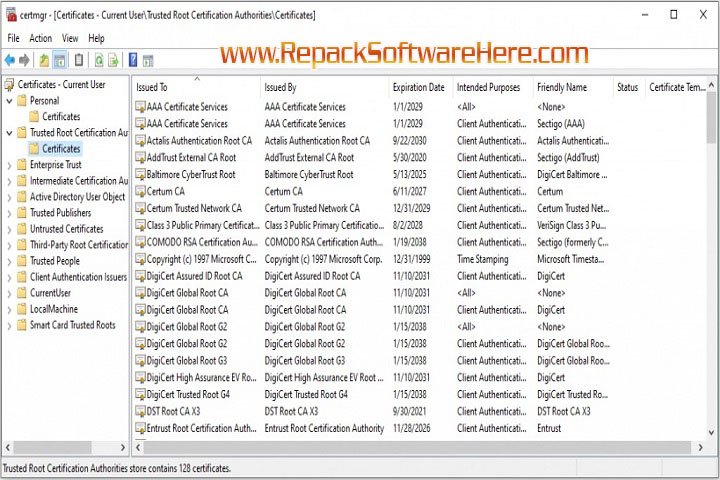Open the File menu
Viewport: 720px width, 480px height.
pos(13,38)
